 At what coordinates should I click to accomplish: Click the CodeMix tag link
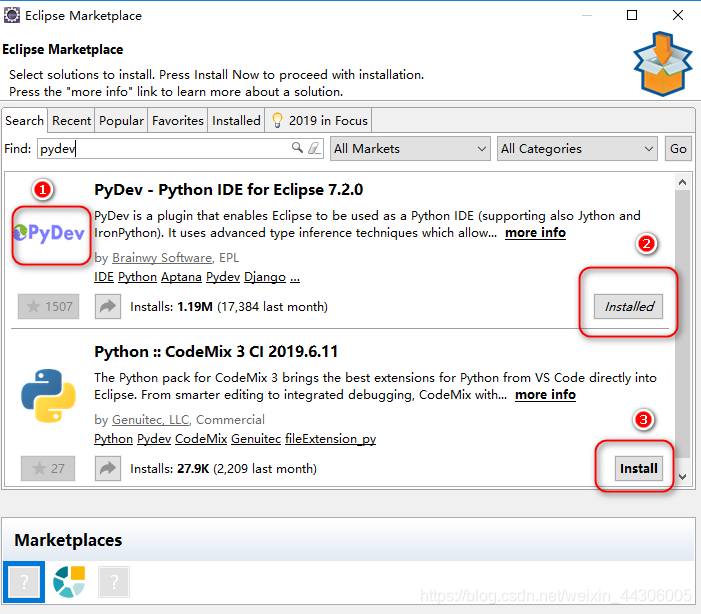[201, 439]
